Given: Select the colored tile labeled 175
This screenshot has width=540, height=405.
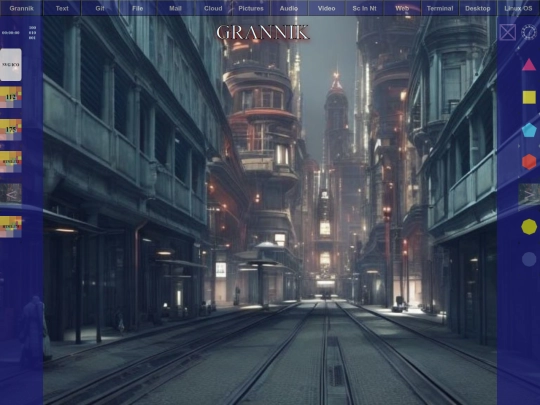Looking at the screenshot, I should pos(11,129).
